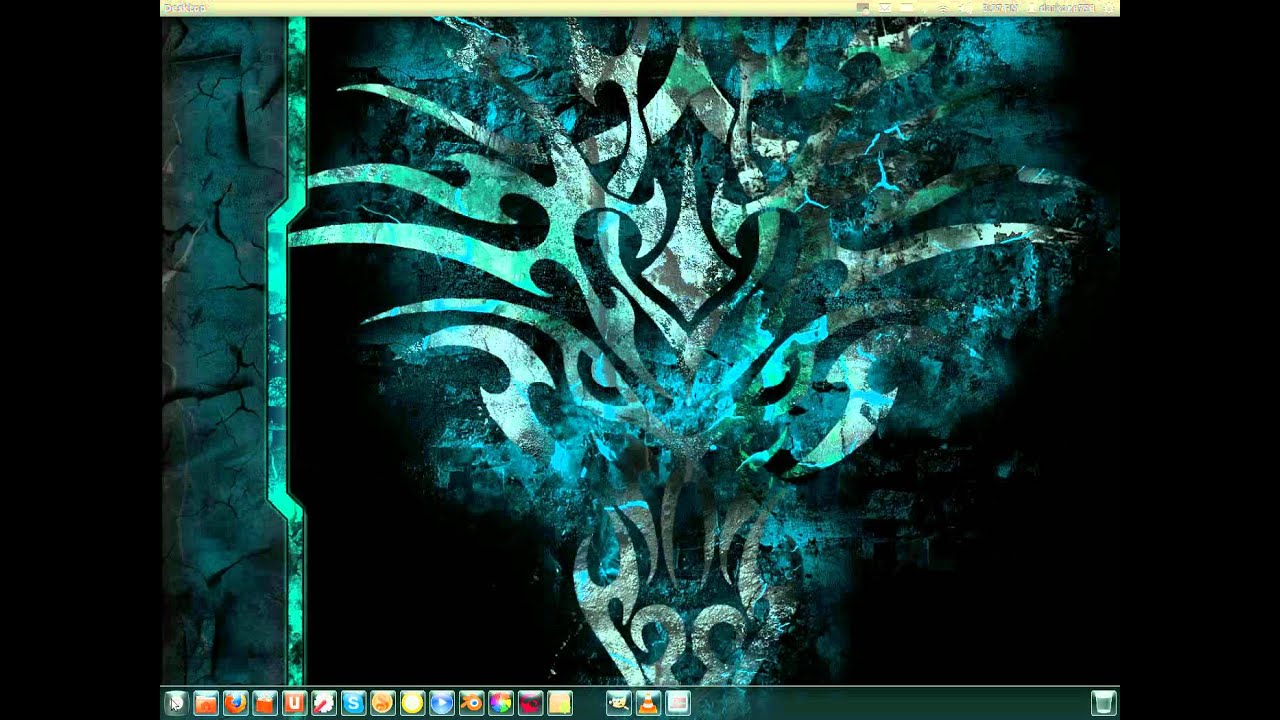
Task: Launch GIMP from the dock
Action: 619,703
